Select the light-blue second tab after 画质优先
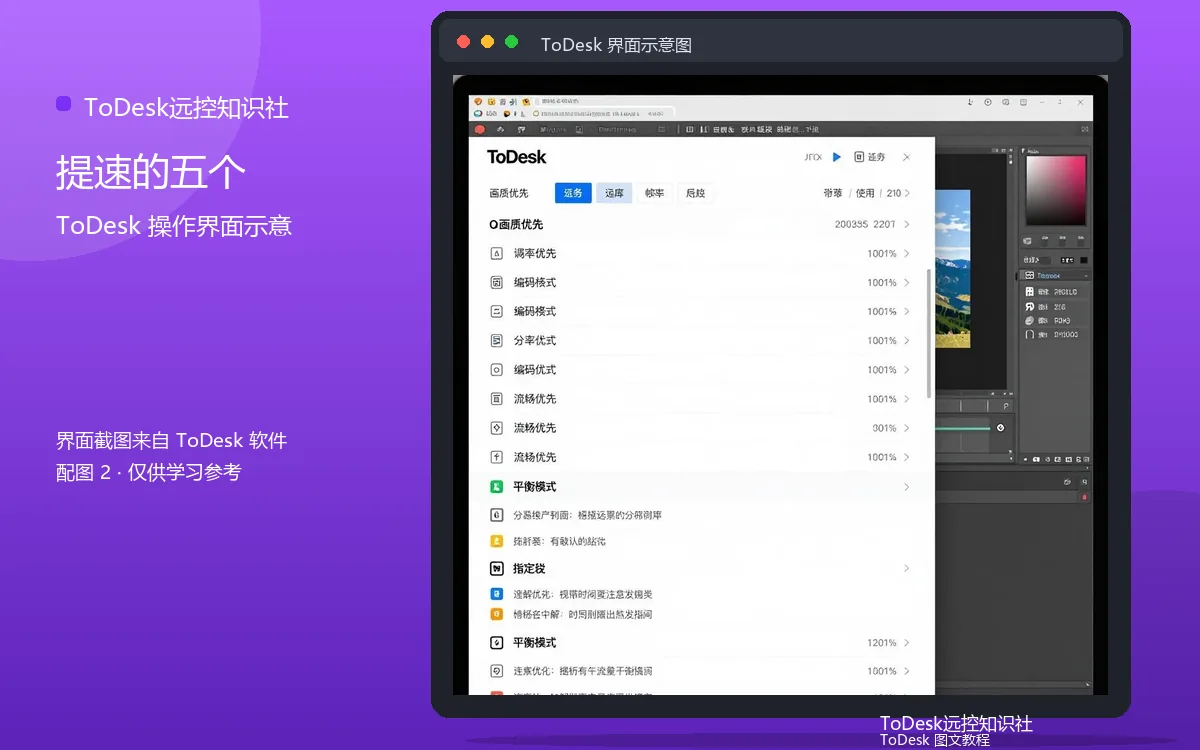This screenshot has height=750, width=1200. tap(614, 193)
